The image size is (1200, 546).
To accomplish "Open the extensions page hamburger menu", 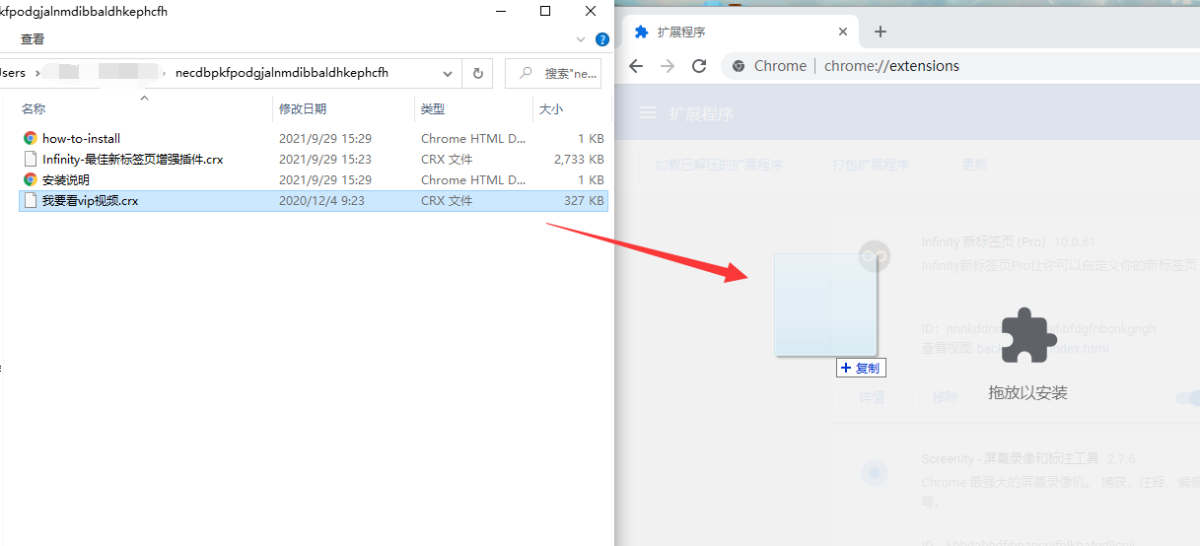I will [x=648, y=113].
